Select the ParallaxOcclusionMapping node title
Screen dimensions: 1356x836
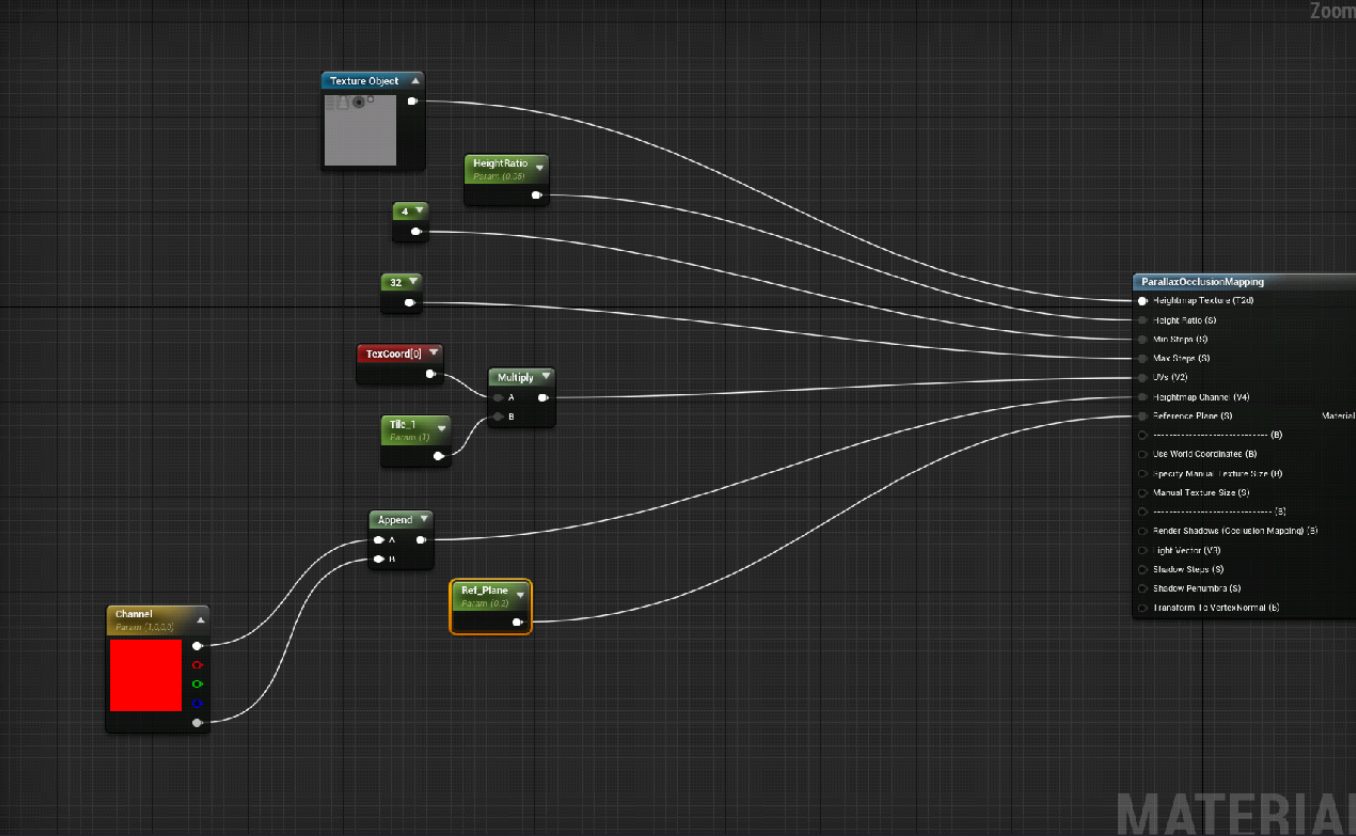click(x=1202, y=282)
